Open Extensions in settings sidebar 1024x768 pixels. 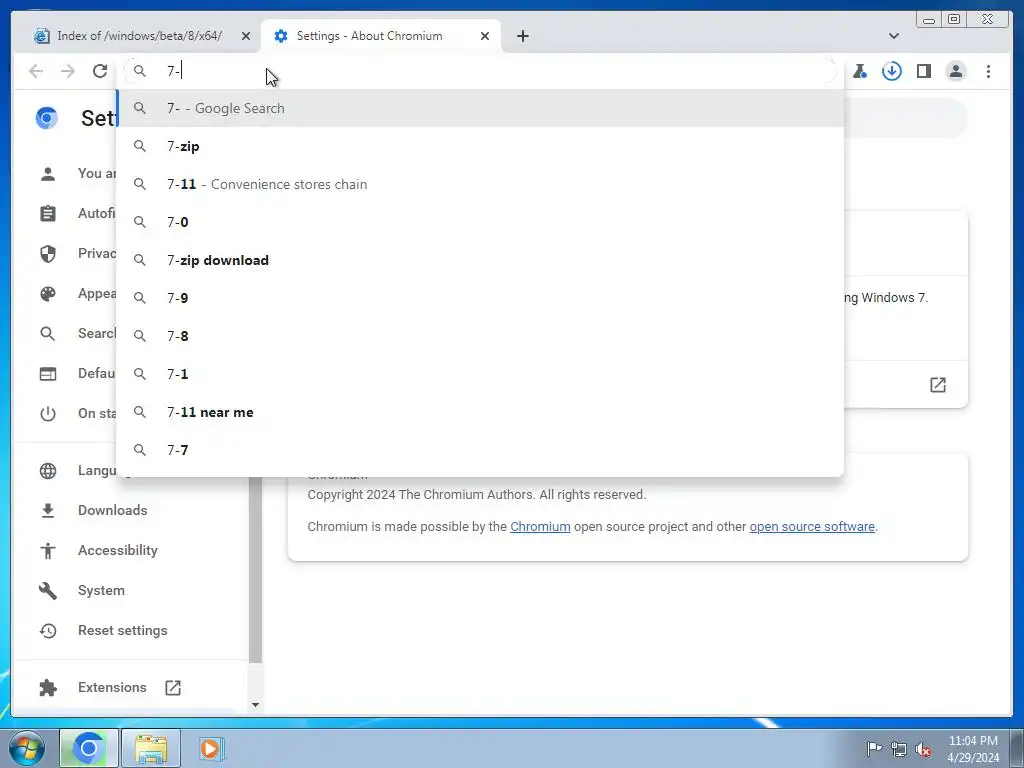pyautogui.click(x=112, y=687)
